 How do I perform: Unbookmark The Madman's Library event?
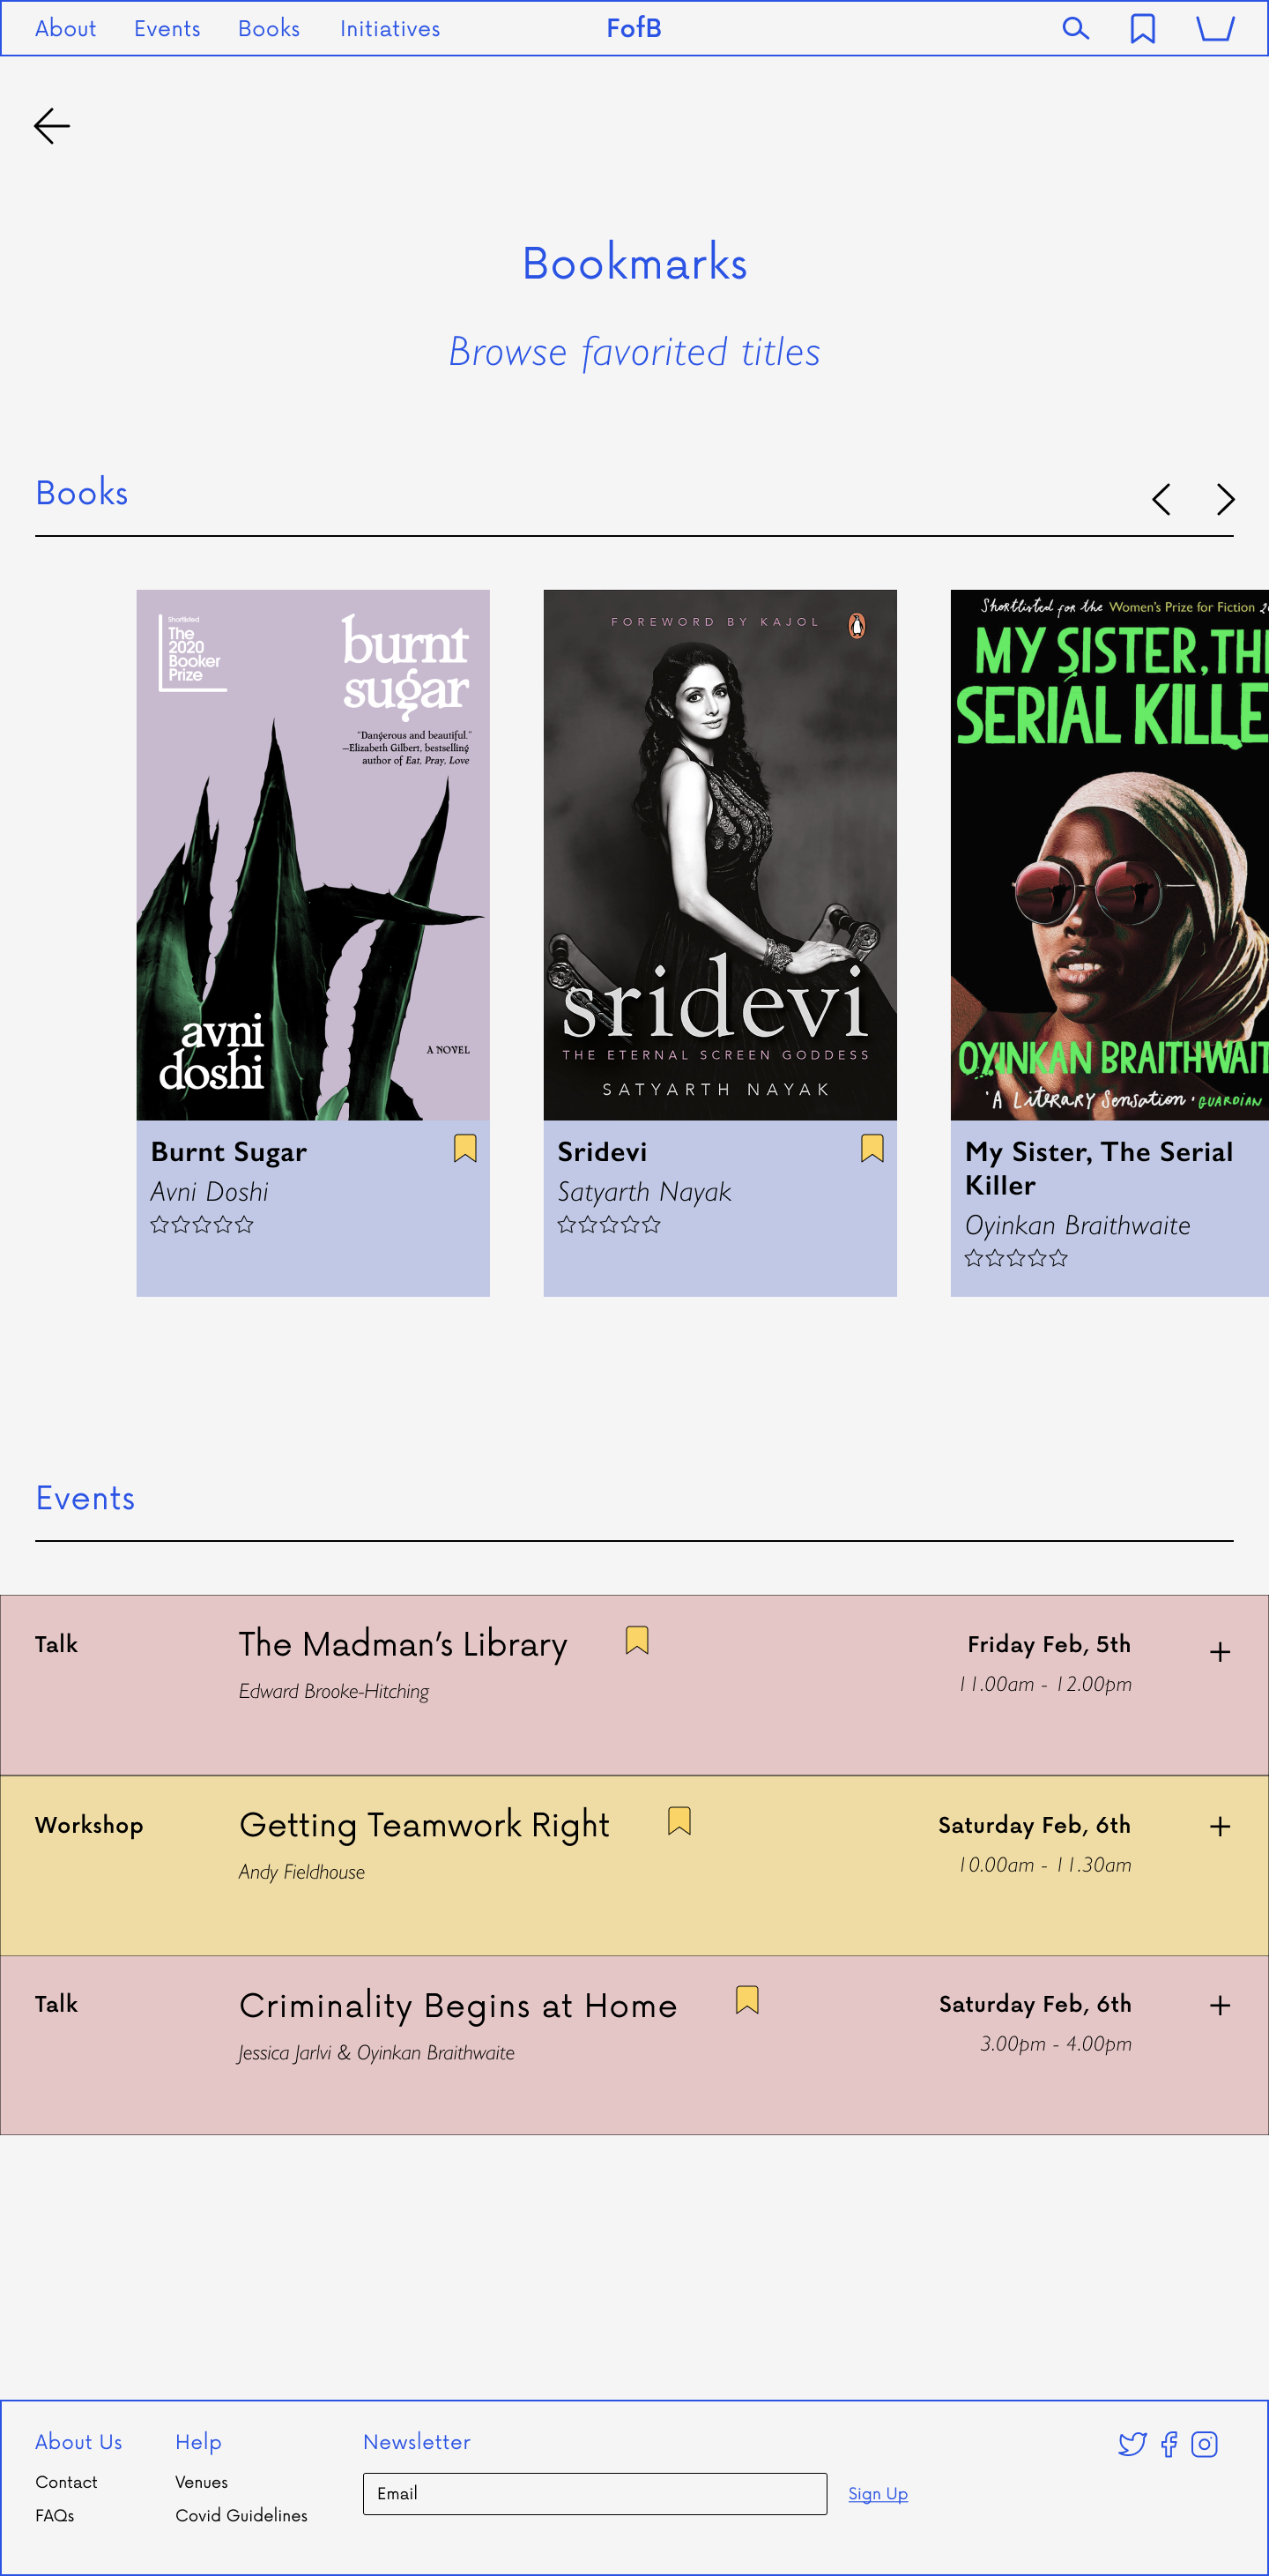point(637,1640)
